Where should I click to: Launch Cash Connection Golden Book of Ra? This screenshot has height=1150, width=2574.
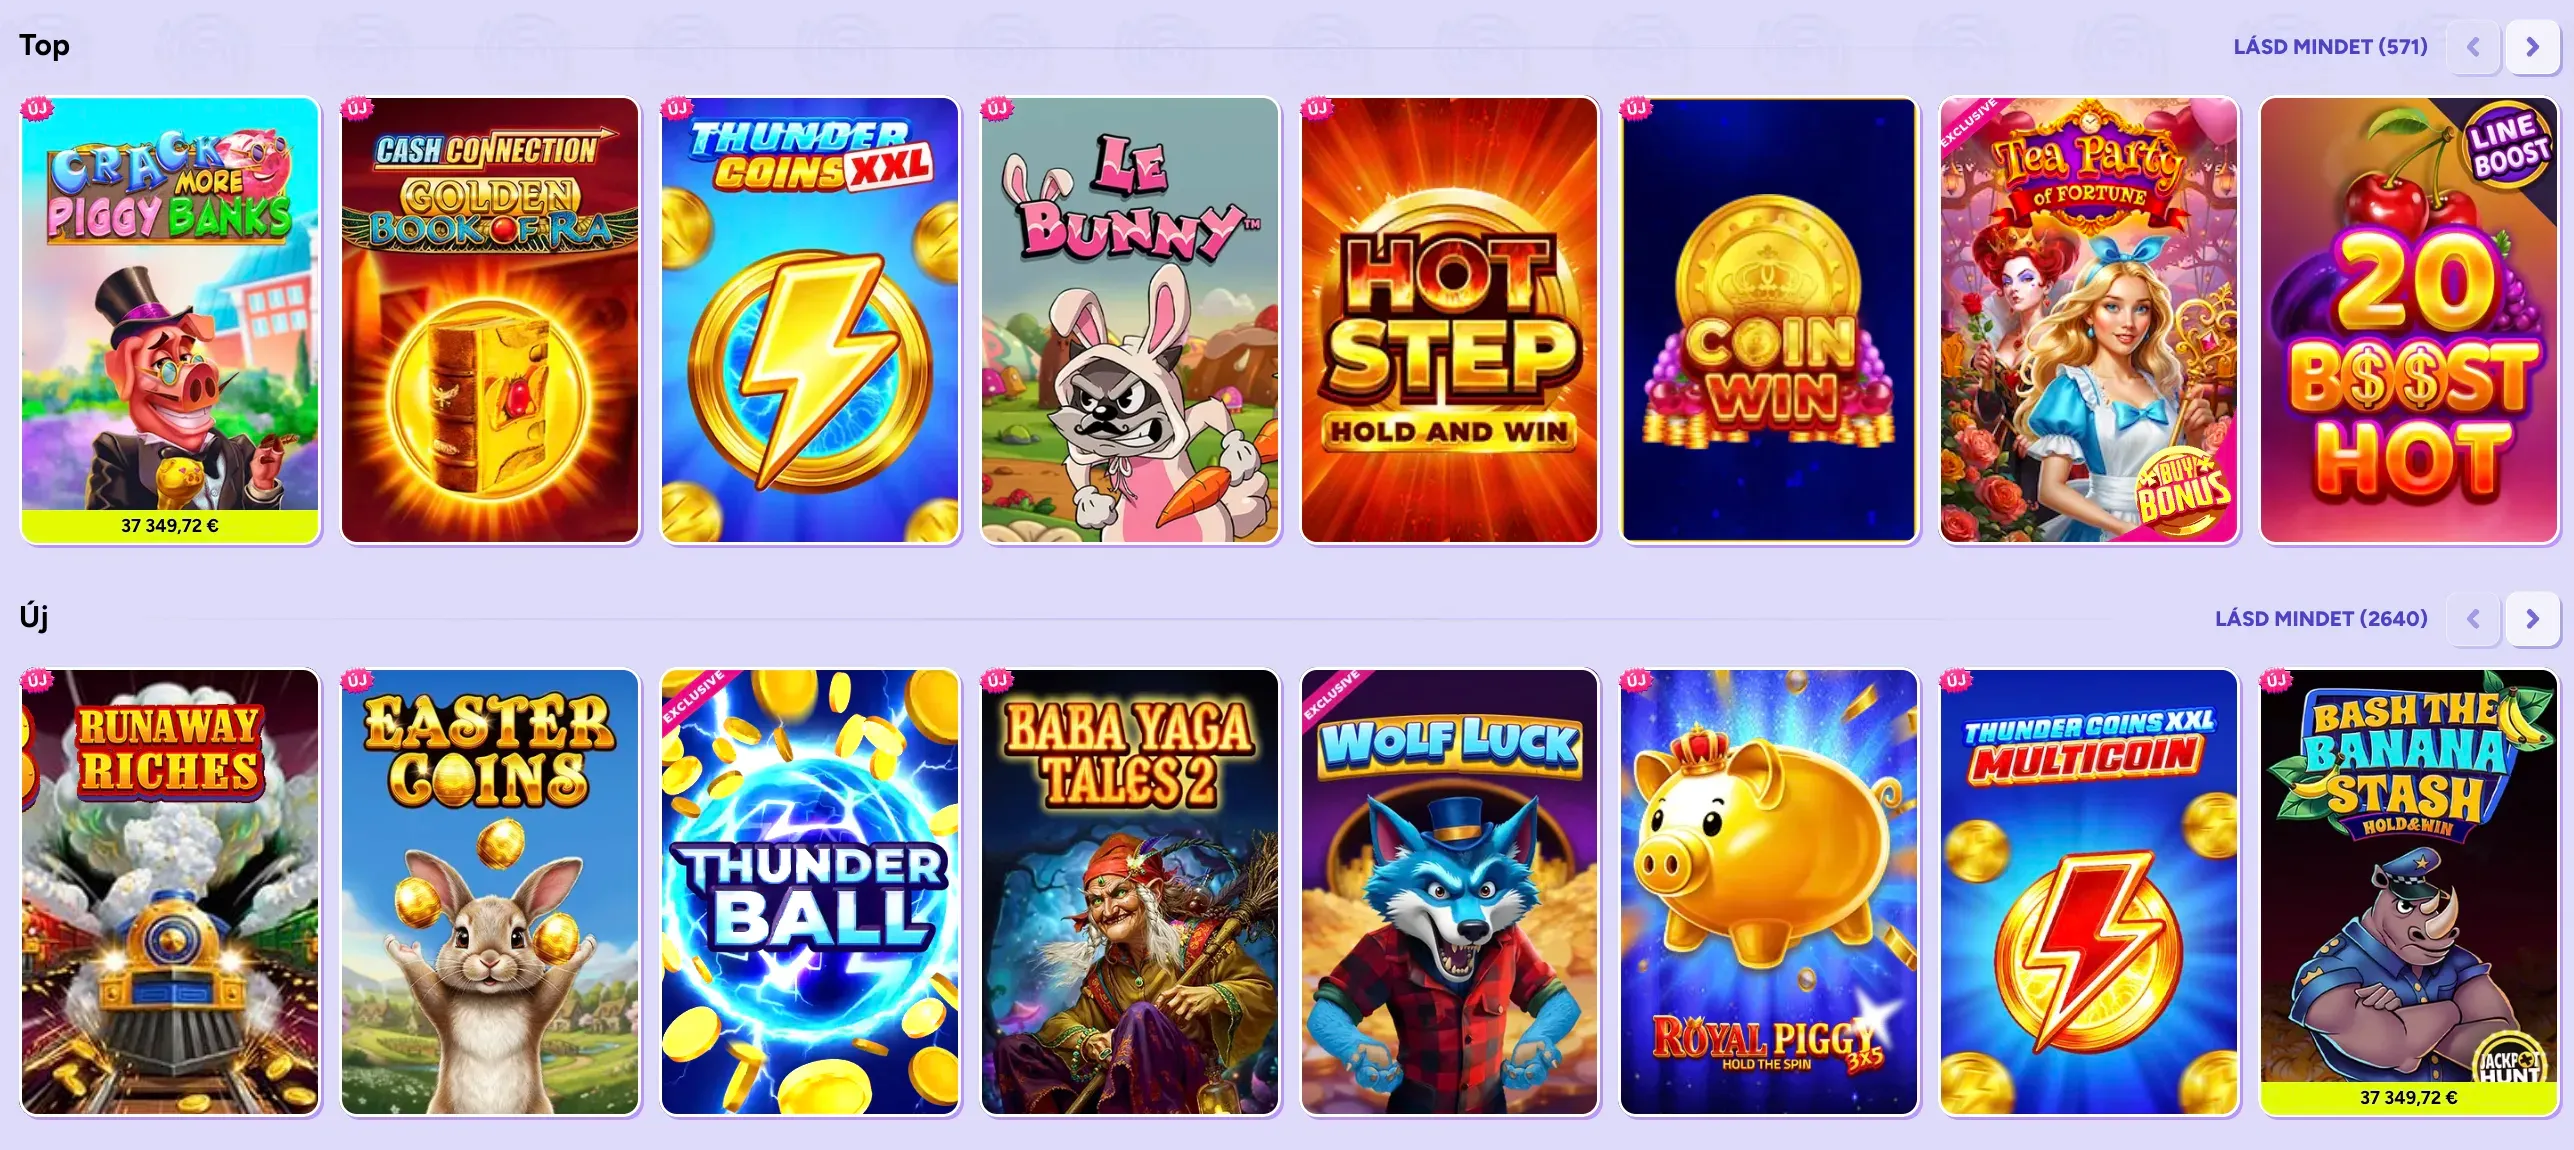490,320
